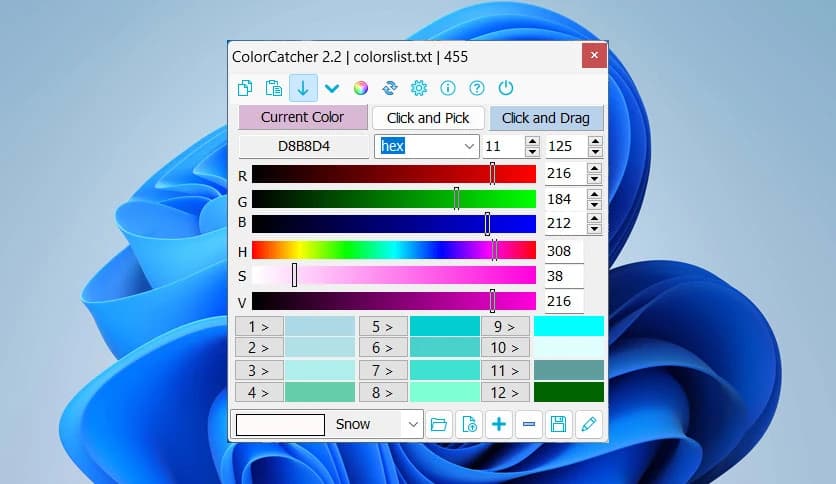Click the open folder icon
Image resolution: width=836 pixels, height=484 pixels.
point(439,424)
